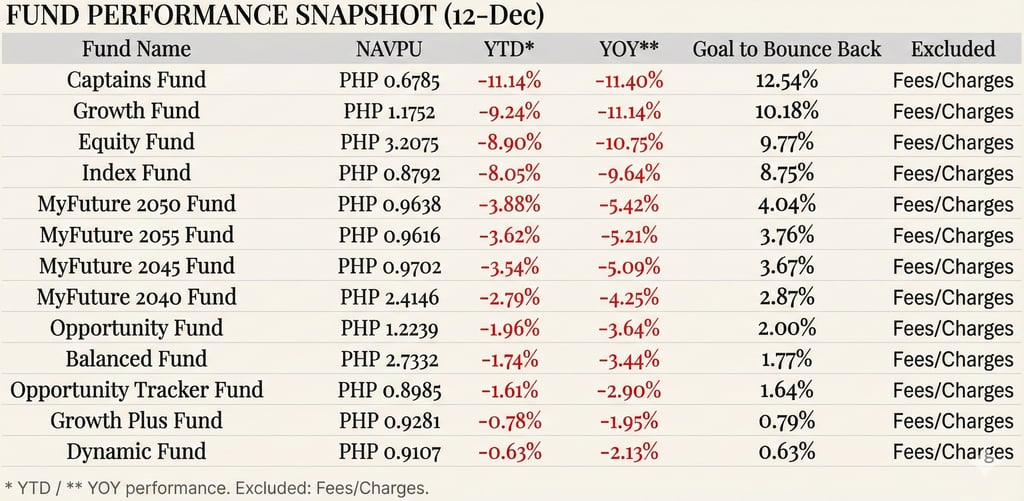Click the Fund Name column header
Screen dimensions: 1024x501
point(136,49)
